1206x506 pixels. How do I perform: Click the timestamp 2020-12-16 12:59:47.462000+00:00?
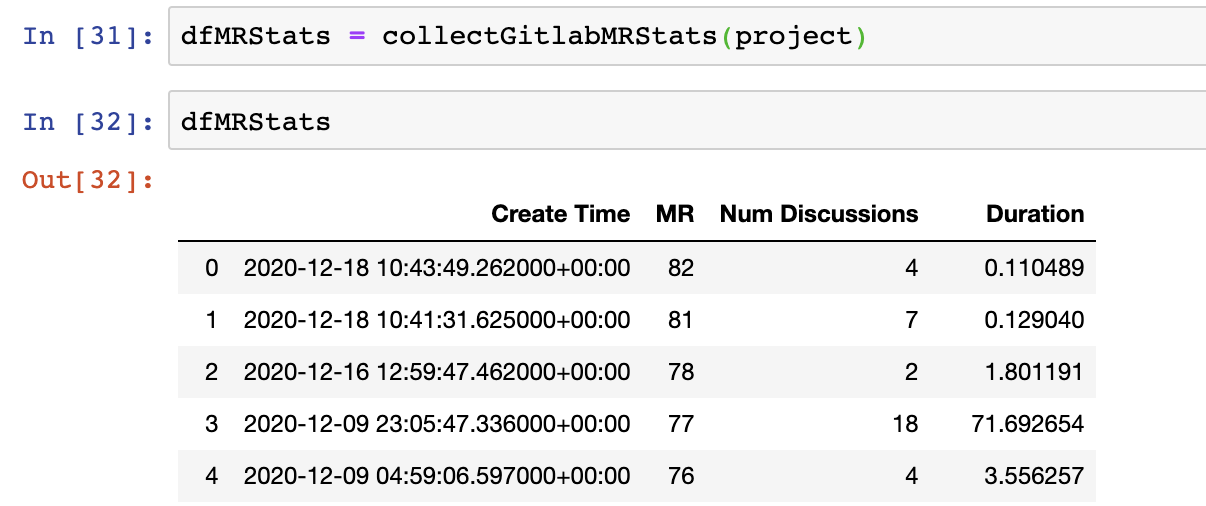(437, 372)
